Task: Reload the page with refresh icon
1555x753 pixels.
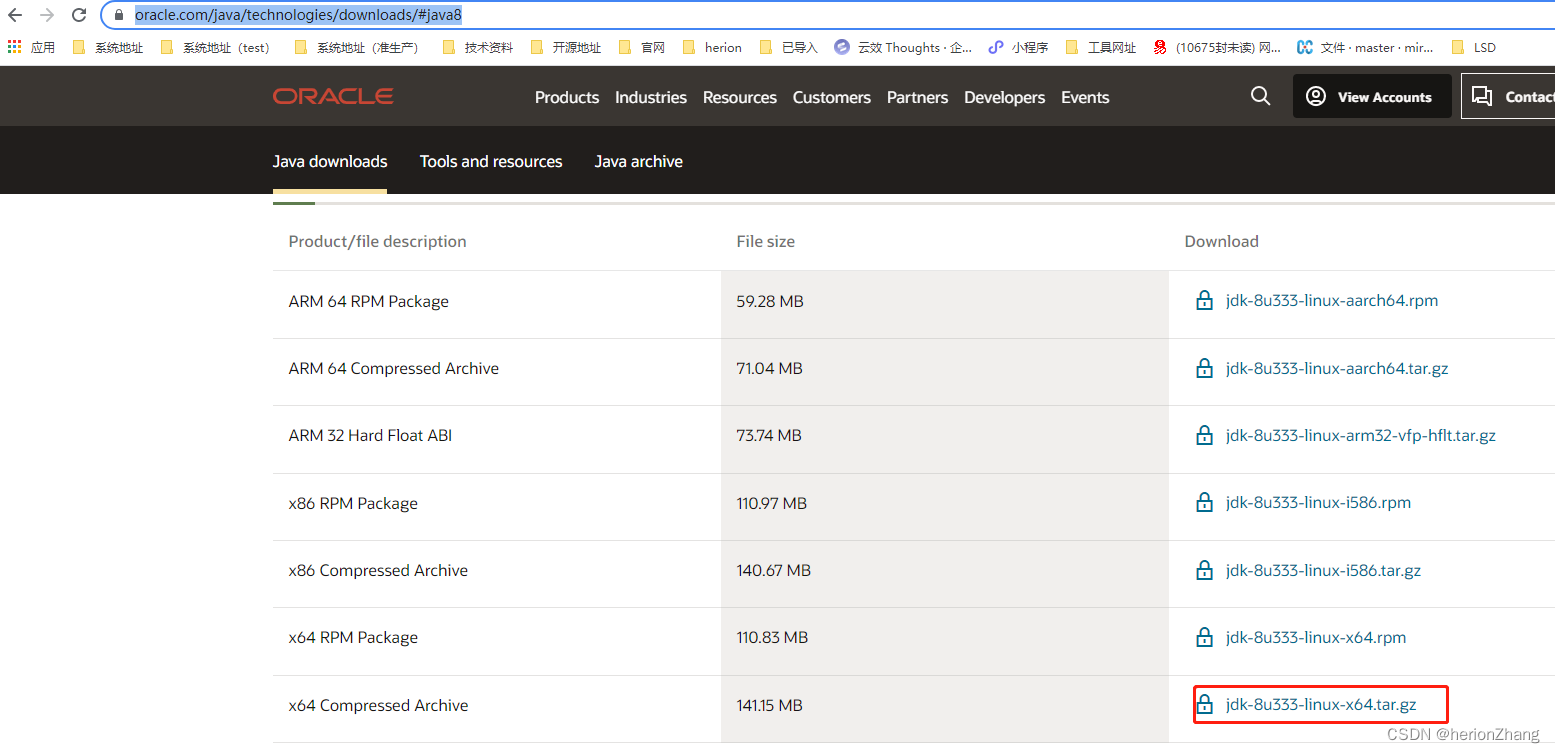Action: [x=79, y=16]
